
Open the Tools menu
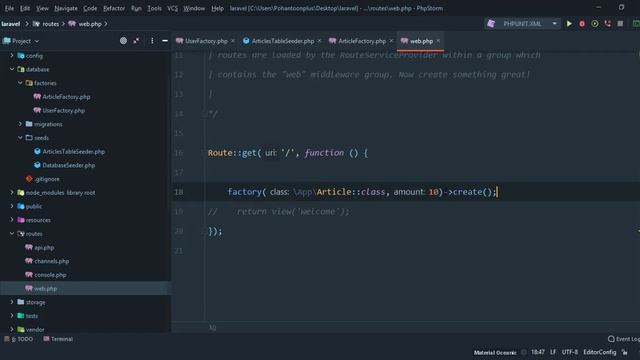tap(154, 8)
